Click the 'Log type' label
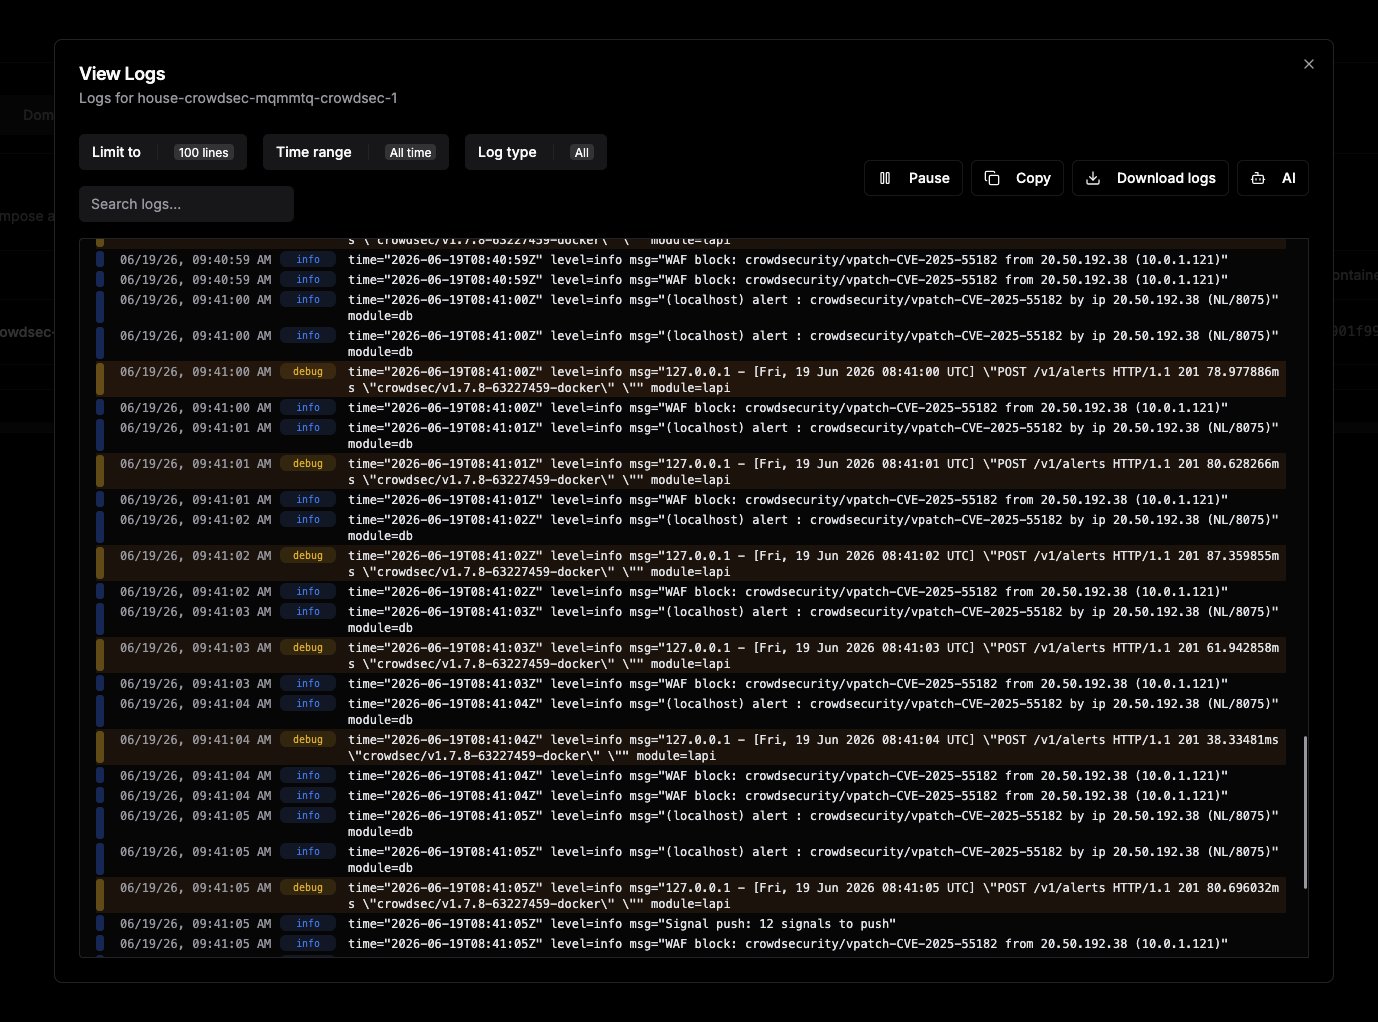Image resolution: width=1378 pixels, height=1022 pixels. [x=507, y=152]
